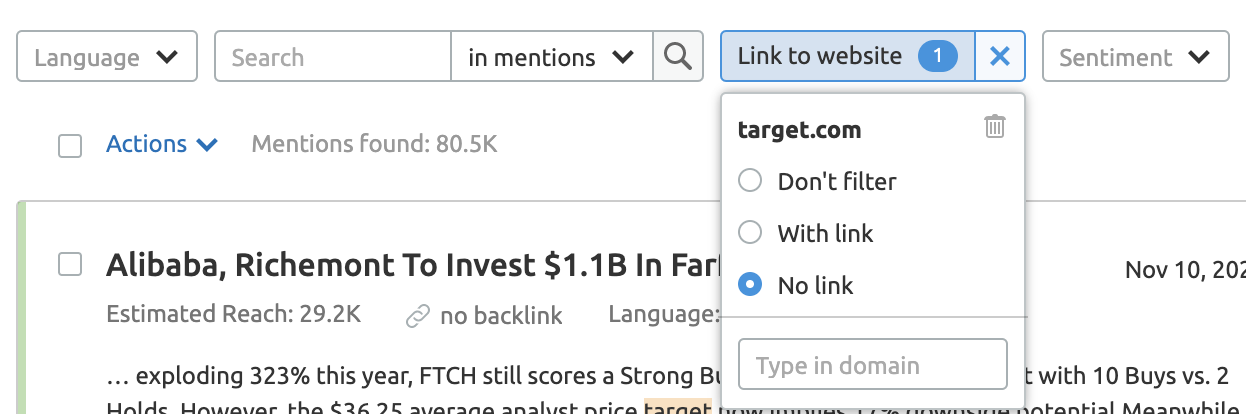
Task: Click the Mentions found: 80.5K label
Action: coord(374,145)
